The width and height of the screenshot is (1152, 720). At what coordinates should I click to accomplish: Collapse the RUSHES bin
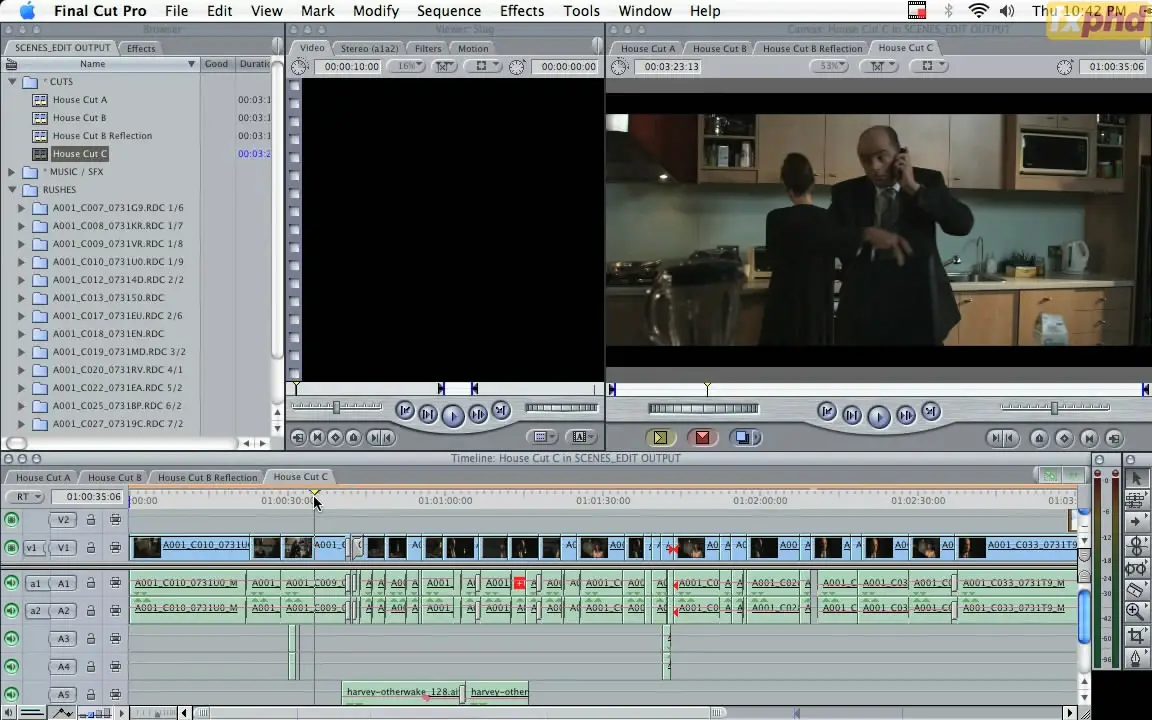tap(12, 190)
